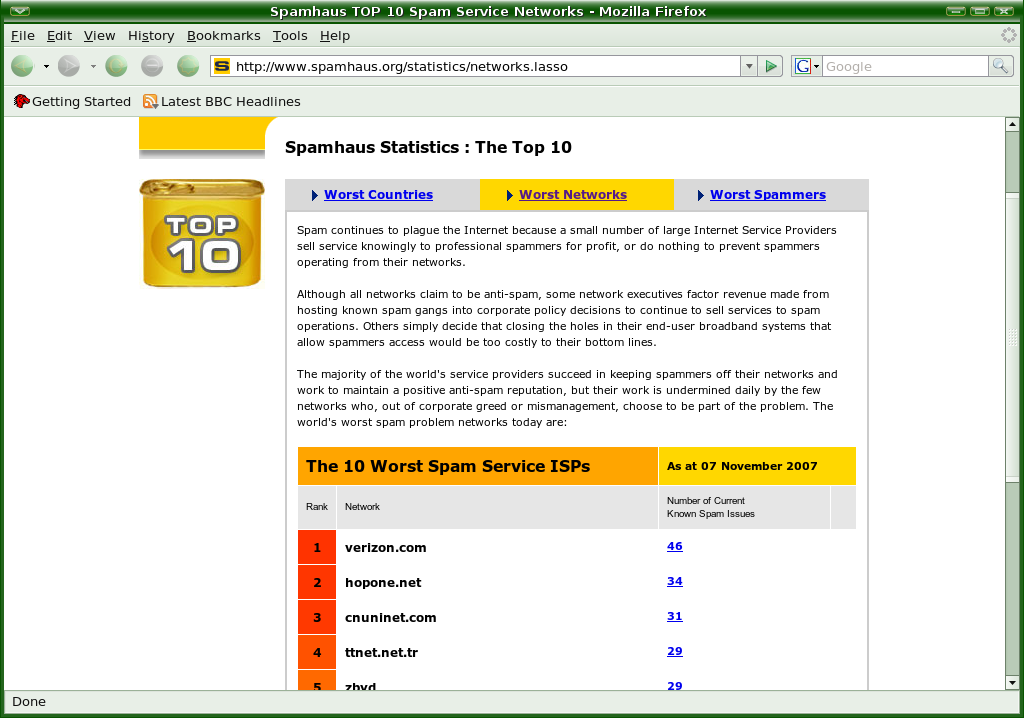The height and width of the screenshot is (718, 1024).
Task: Open the window menu icon in title bar
Action: (20, 11)
